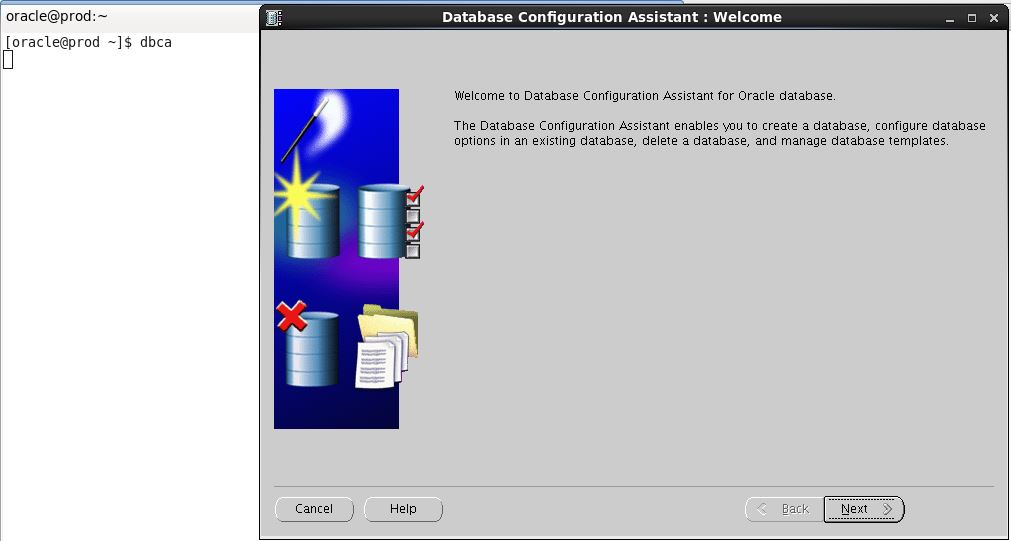Maximize the Database Configuration Assistant window

click(x=972, y=18)
